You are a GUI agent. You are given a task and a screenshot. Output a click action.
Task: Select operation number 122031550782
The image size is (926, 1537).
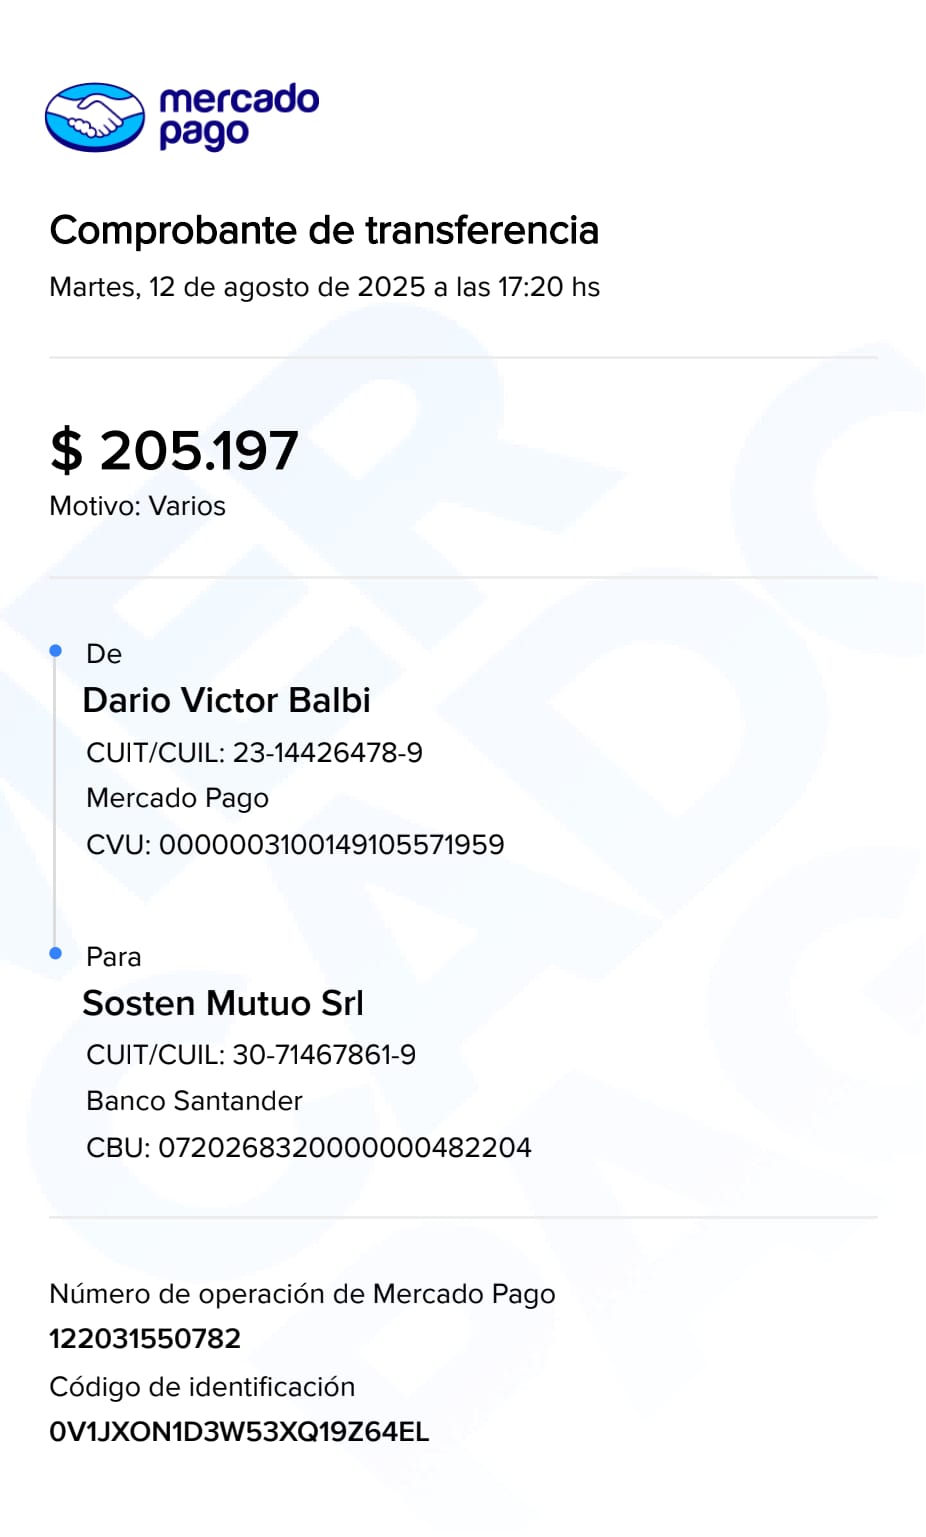(x=145, y=1339)
